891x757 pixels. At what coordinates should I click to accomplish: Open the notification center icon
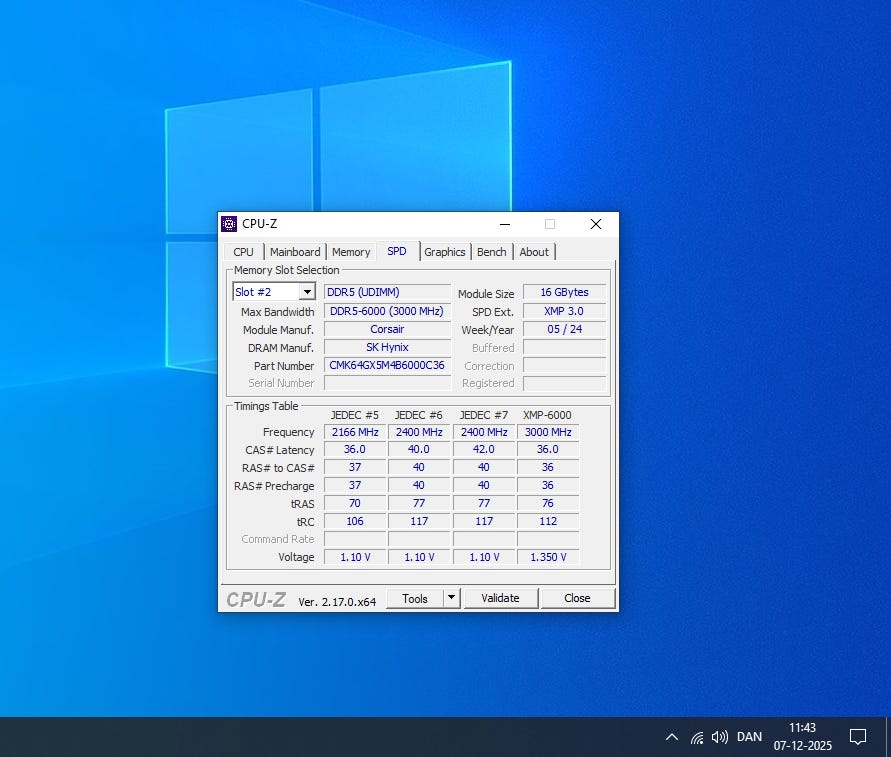857,737
